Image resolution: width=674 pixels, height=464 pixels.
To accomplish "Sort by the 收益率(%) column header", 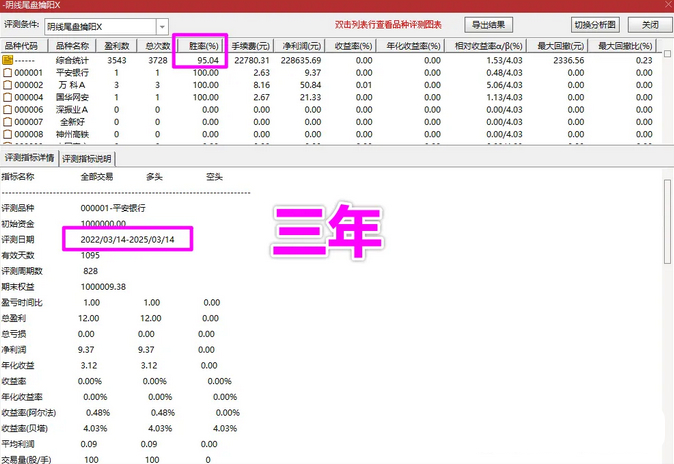I will [x=351, y=46].
